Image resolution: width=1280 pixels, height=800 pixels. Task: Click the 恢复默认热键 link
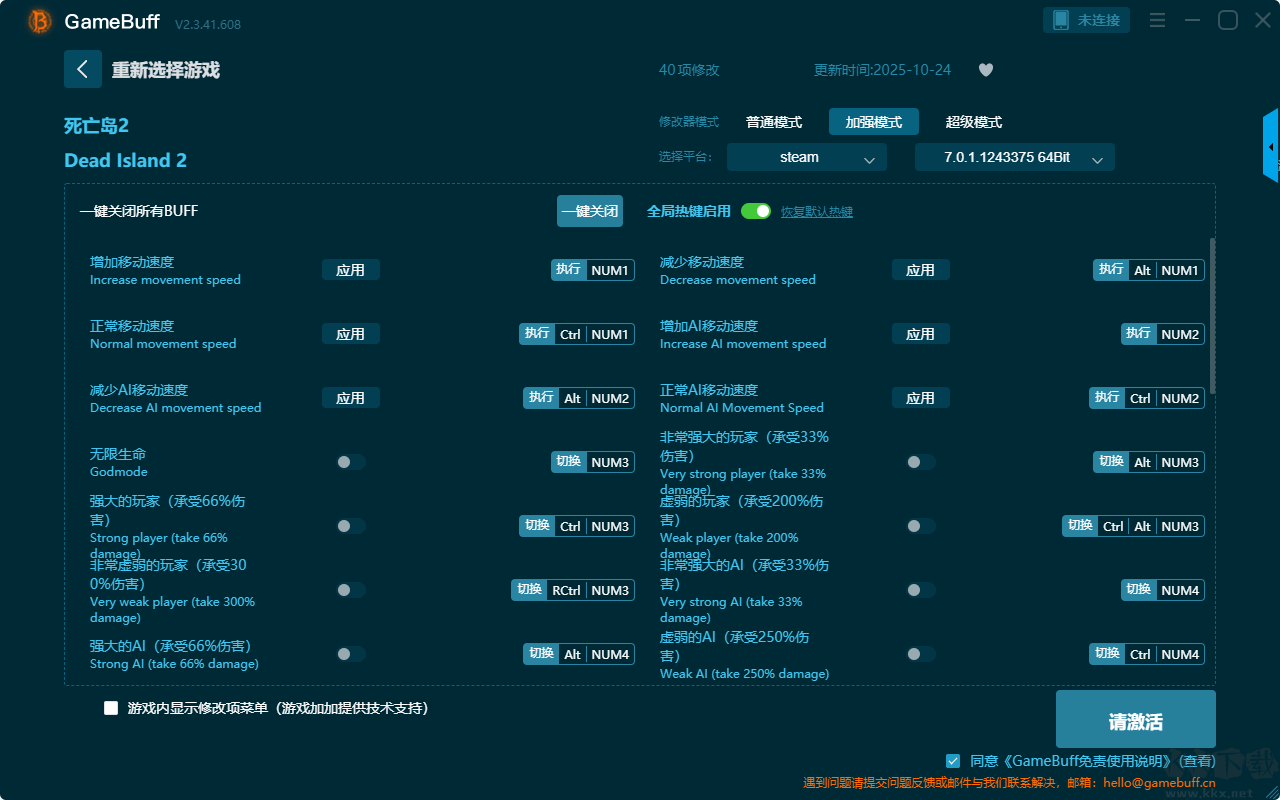(x=817, y=212)
